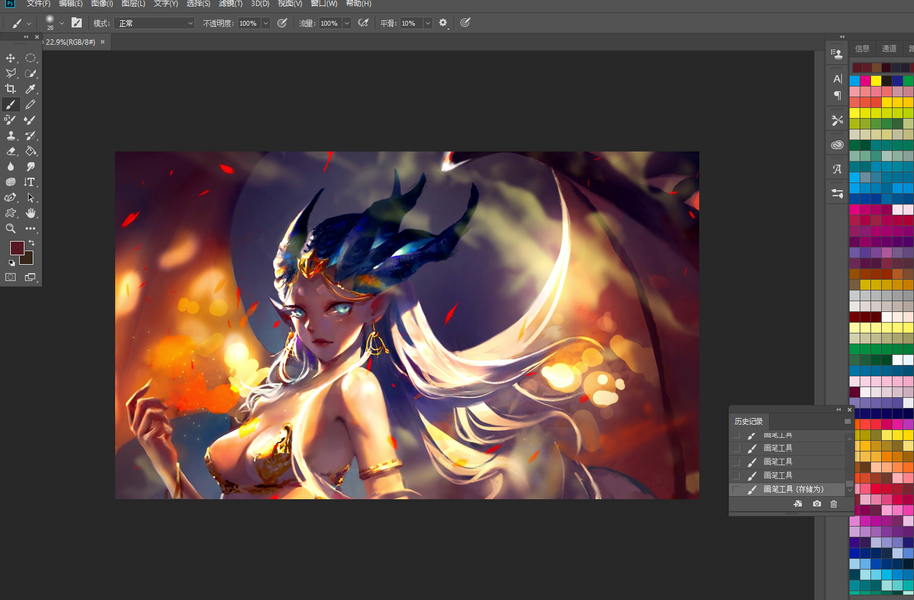The width and height of the screenshot is (914, 600).
Task: Select the Mixer Brush tool
Action: tap(30, 120)
